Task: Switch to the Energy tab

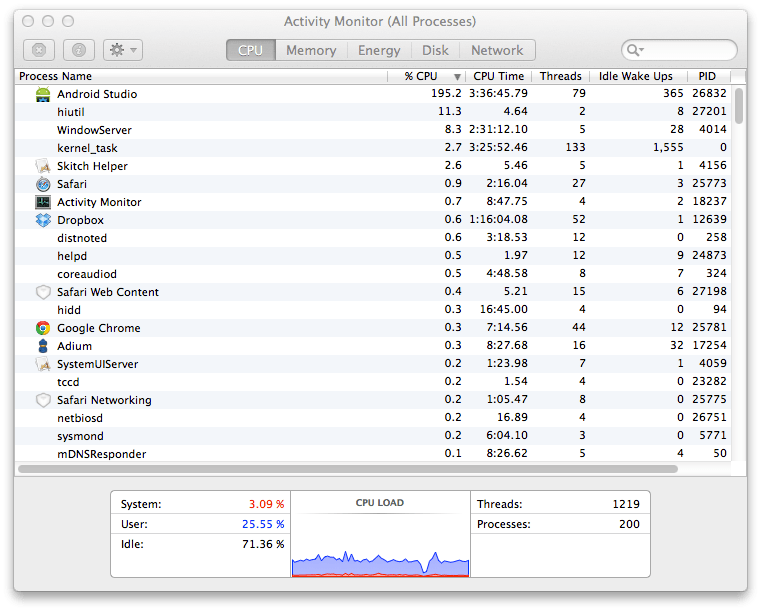Action: click(x=379, y=50)
